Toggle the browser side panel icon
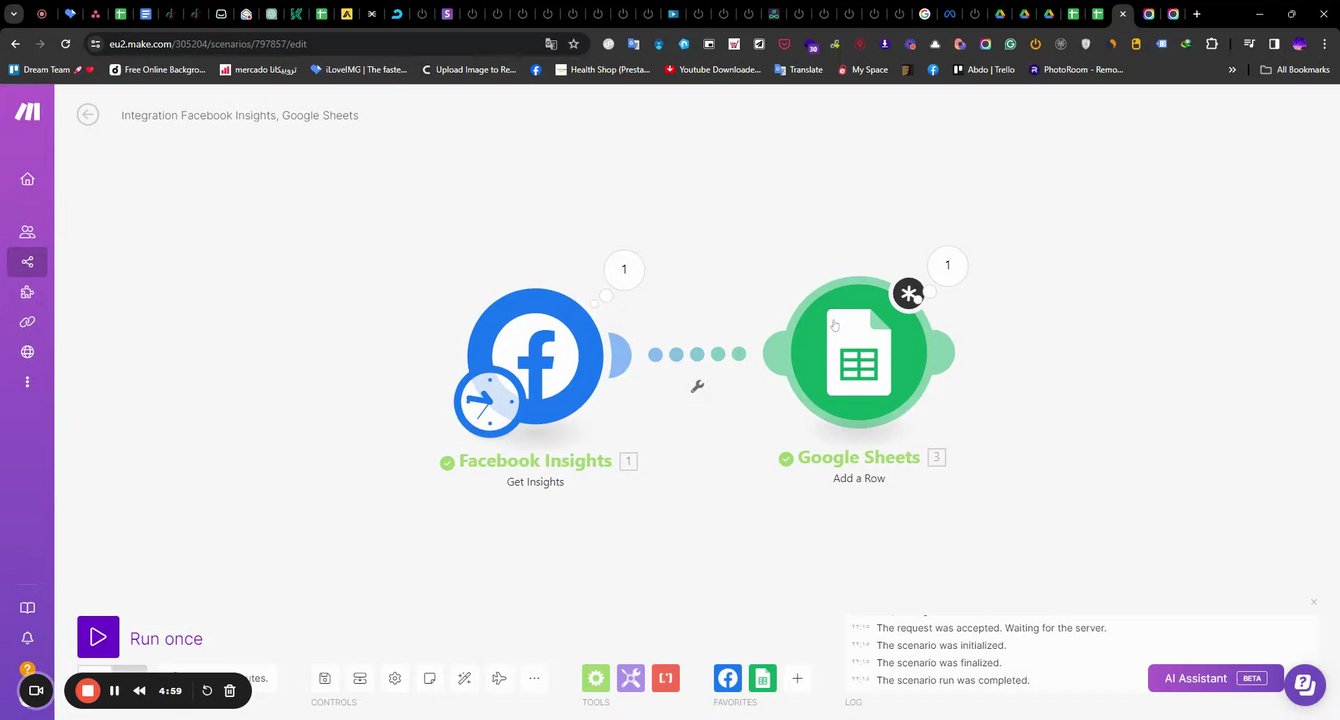The image size is (1340, 720). click(1274, 44)
